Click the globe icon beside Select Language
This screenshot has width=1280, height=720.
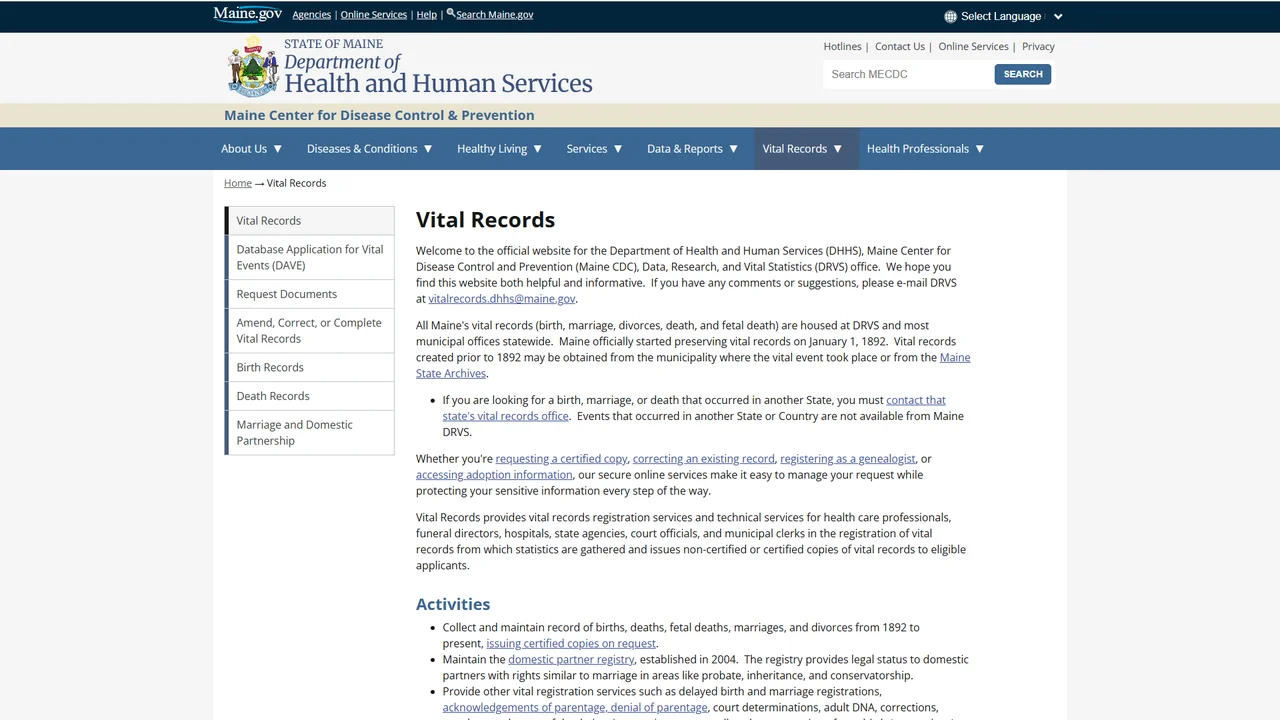(x=950, y=16)
